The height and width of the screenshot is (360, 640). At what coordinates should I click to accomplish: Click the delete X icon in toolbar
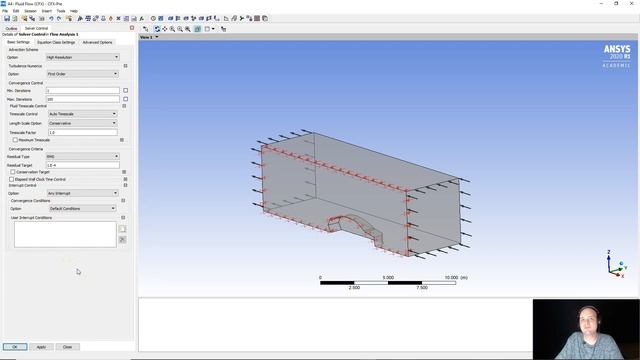118,18
